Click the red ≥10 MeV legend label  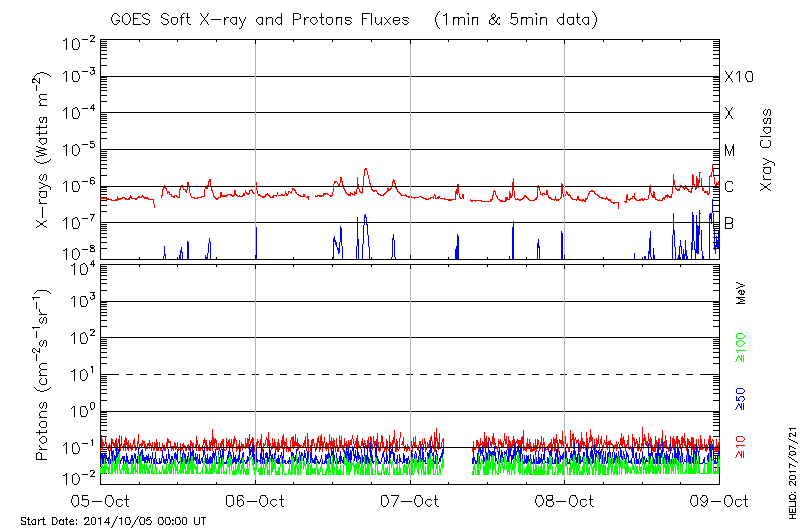741,447
